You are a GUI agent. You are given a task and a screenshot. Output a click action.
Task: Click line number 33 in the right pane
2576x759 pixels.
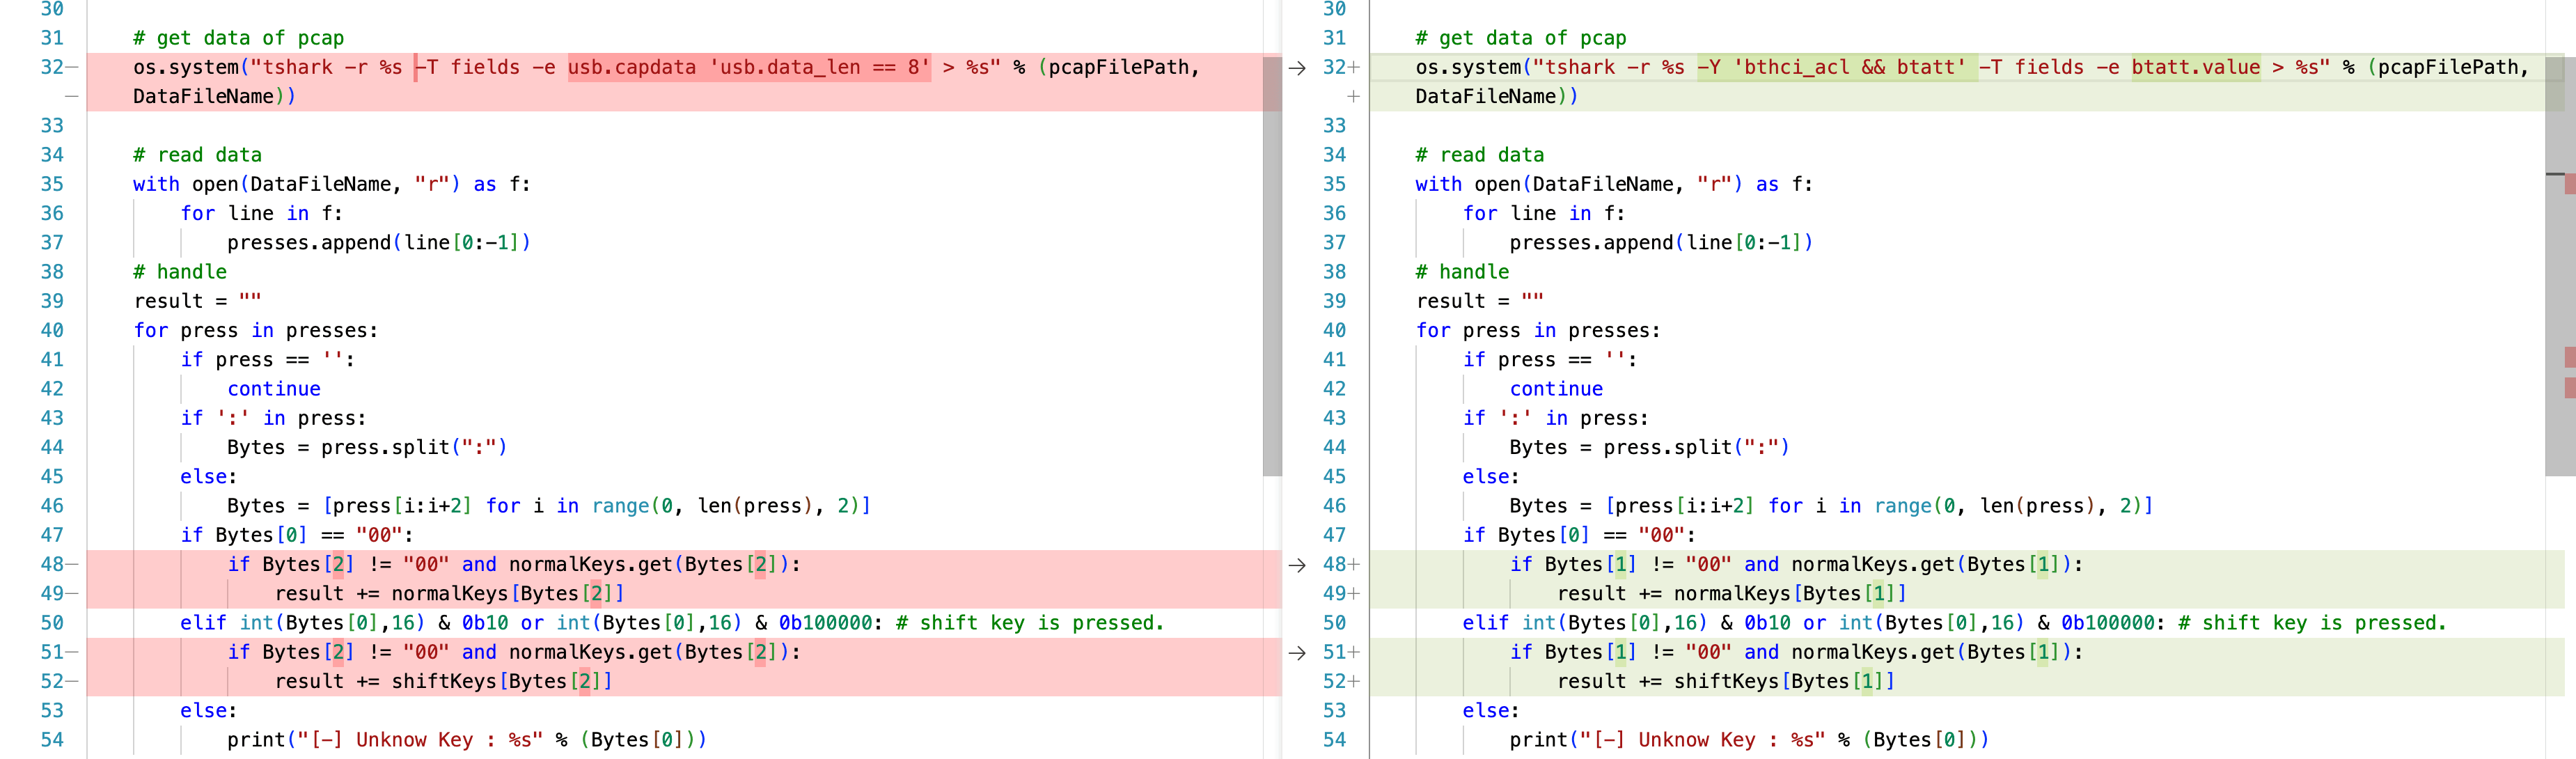[1334, 126]
